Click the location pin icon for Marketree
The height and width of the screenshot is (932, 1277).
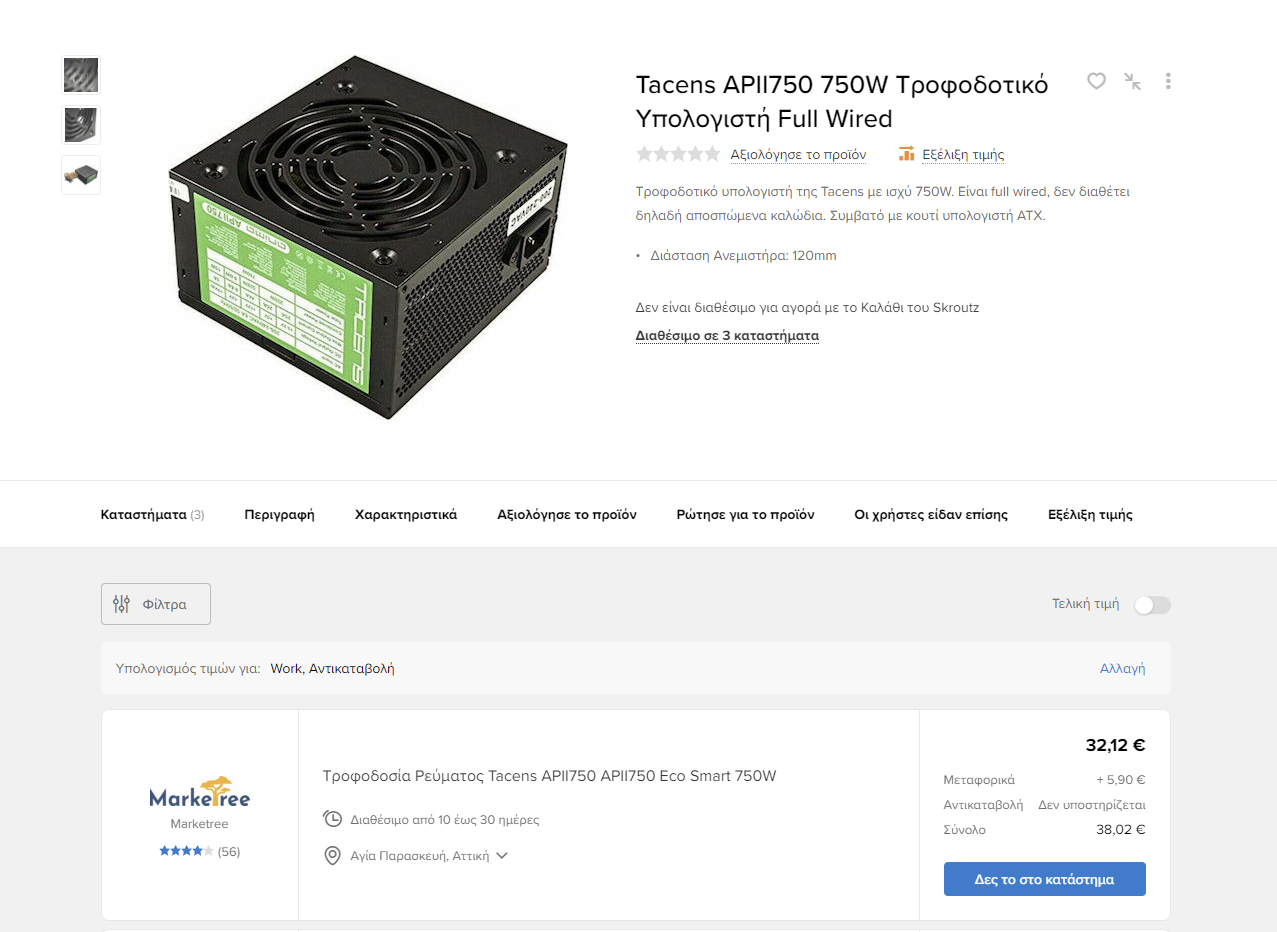(333, 856)
